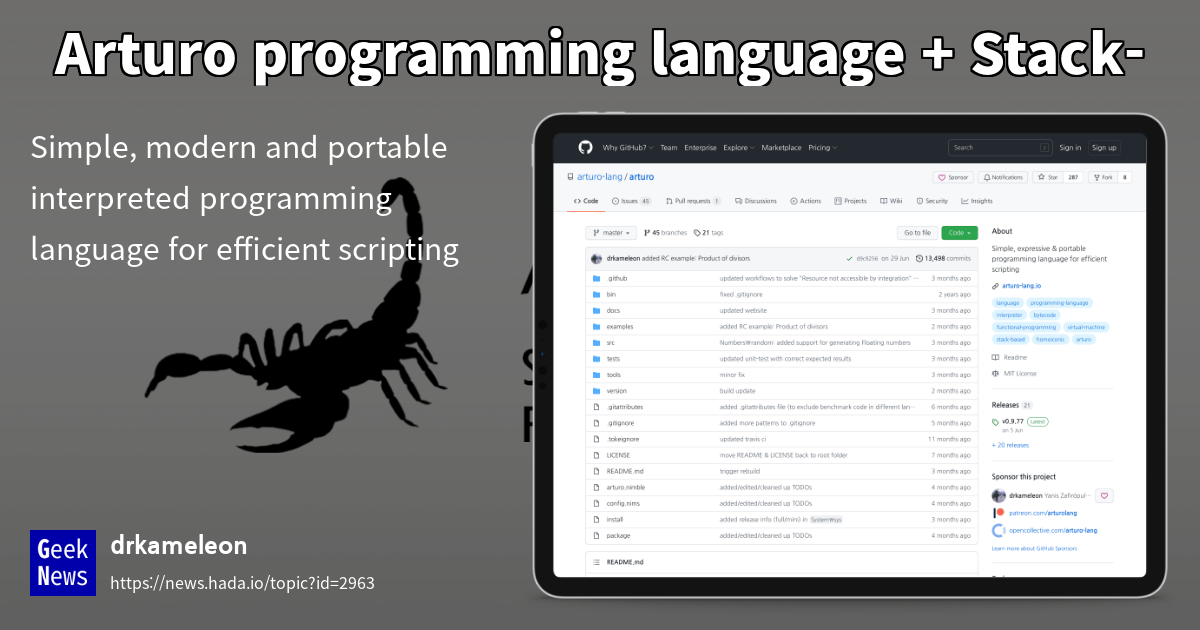Image resolution: width=1200 pixels, height=630 pixels.
Task: Open the .github folder
Action: [616, 278]
